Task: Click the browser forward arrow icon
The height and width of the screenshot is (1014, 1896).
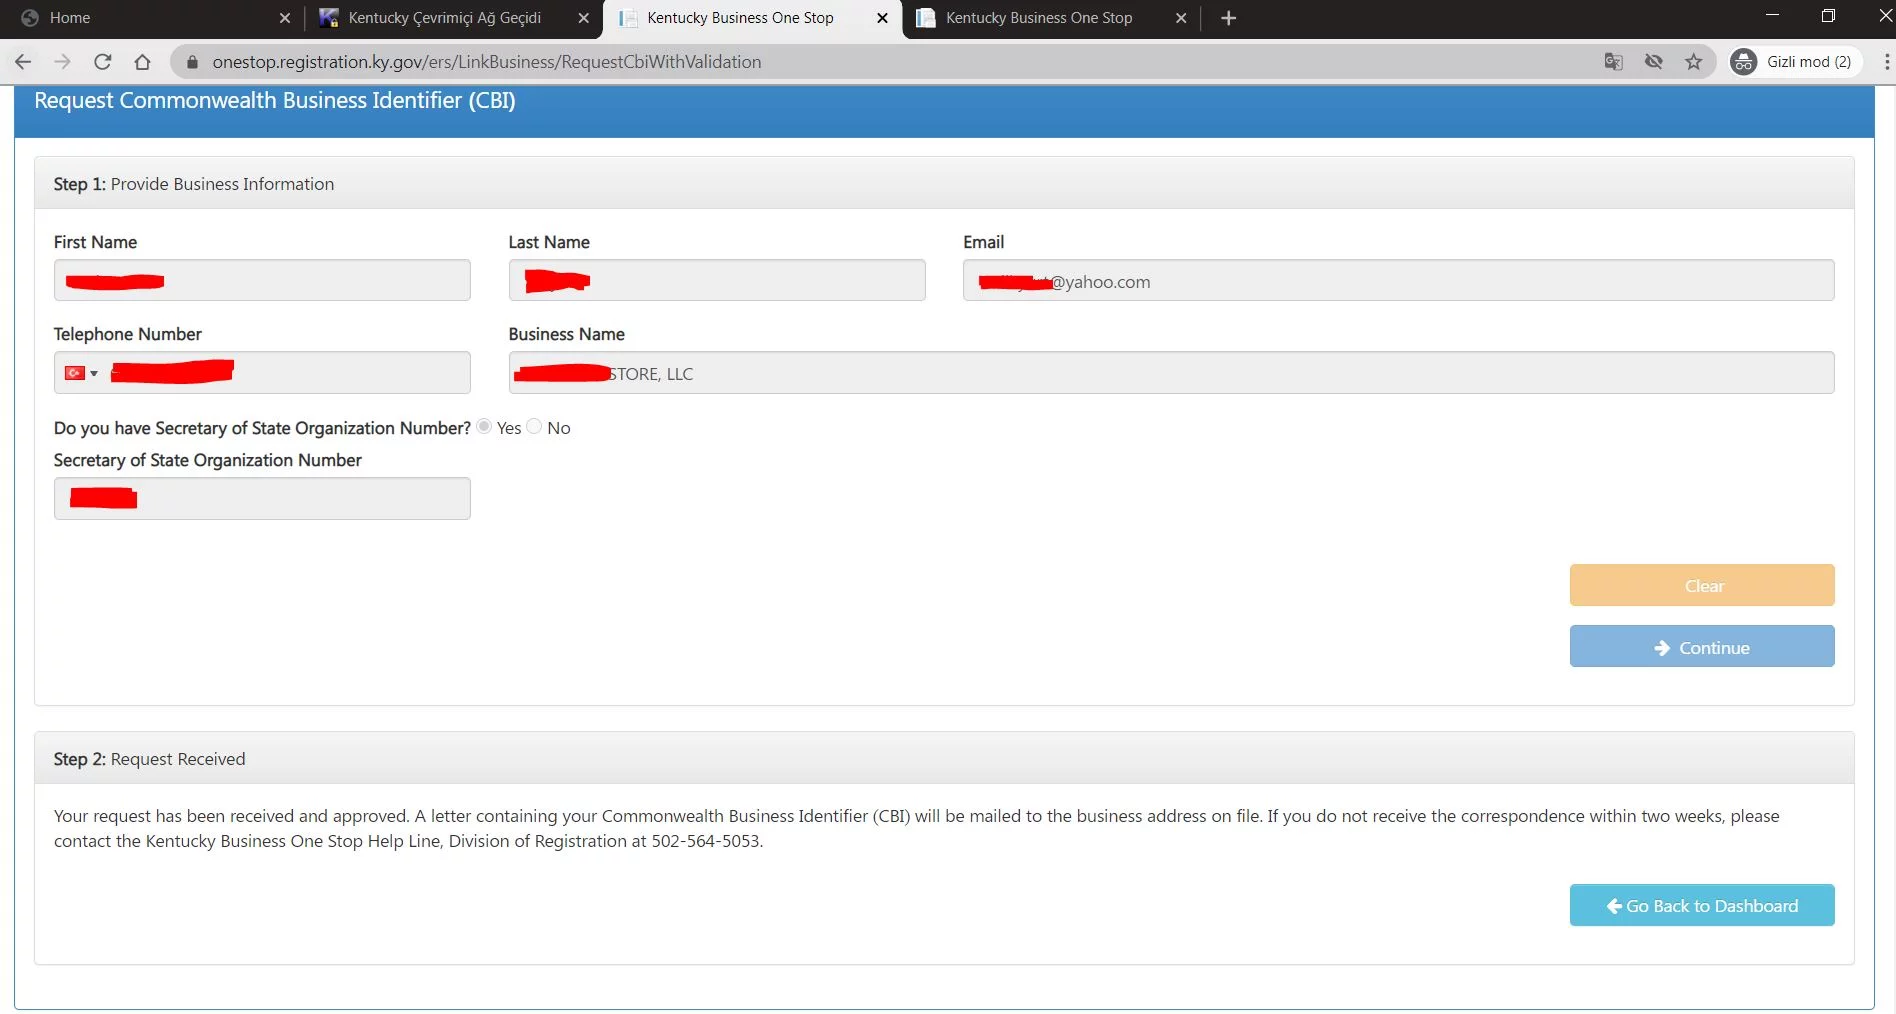Action: click(x=62, y=62)
